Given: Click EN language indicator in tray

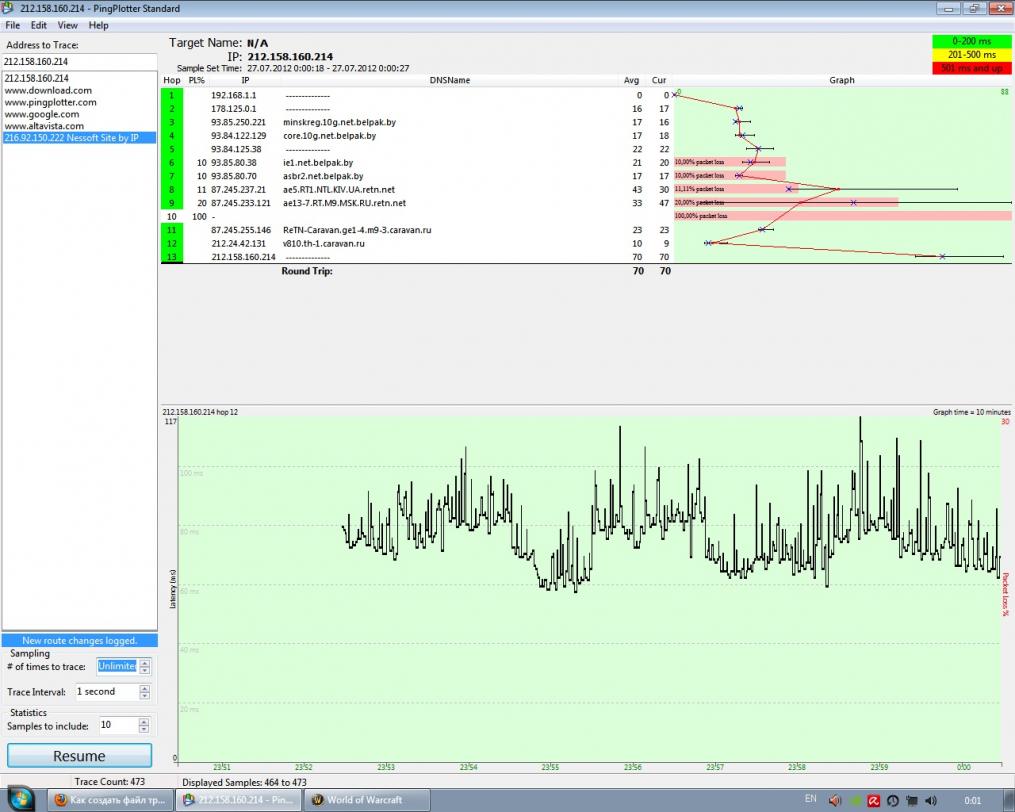Looking at the screenshot, I should 810,800.
